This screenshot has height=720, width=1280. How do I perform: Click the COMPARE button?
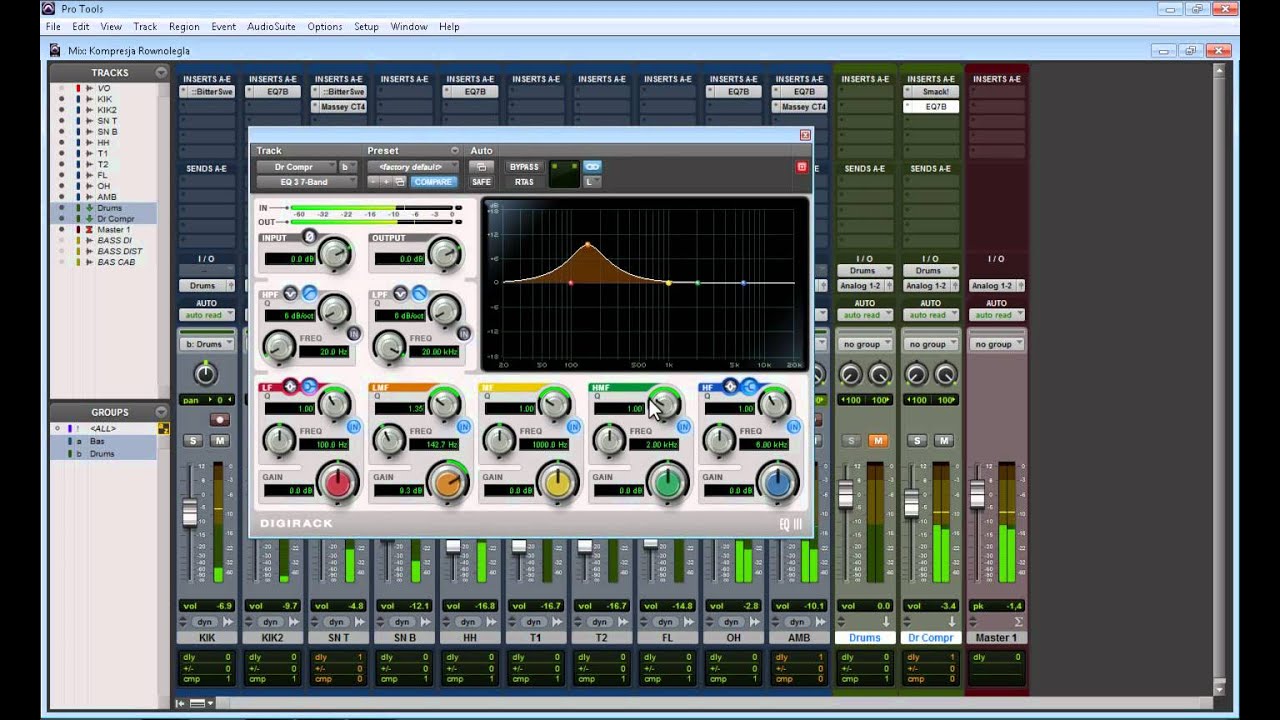[433, 182]
